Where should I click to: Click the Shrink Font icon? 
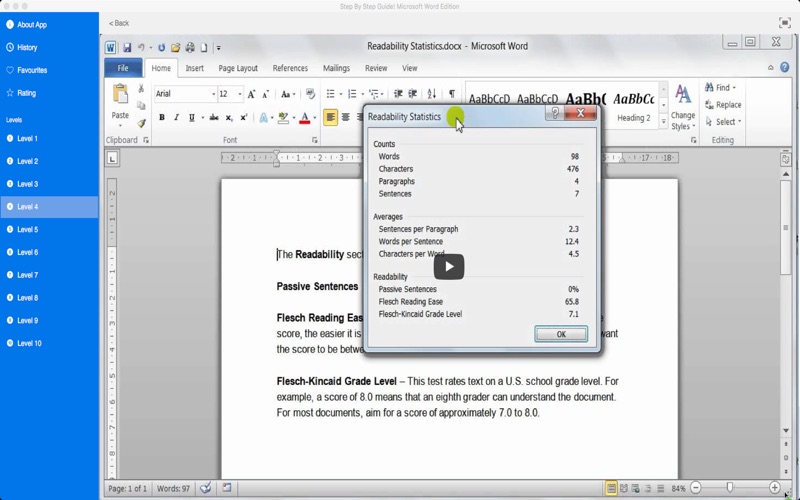tap(265, 94)
